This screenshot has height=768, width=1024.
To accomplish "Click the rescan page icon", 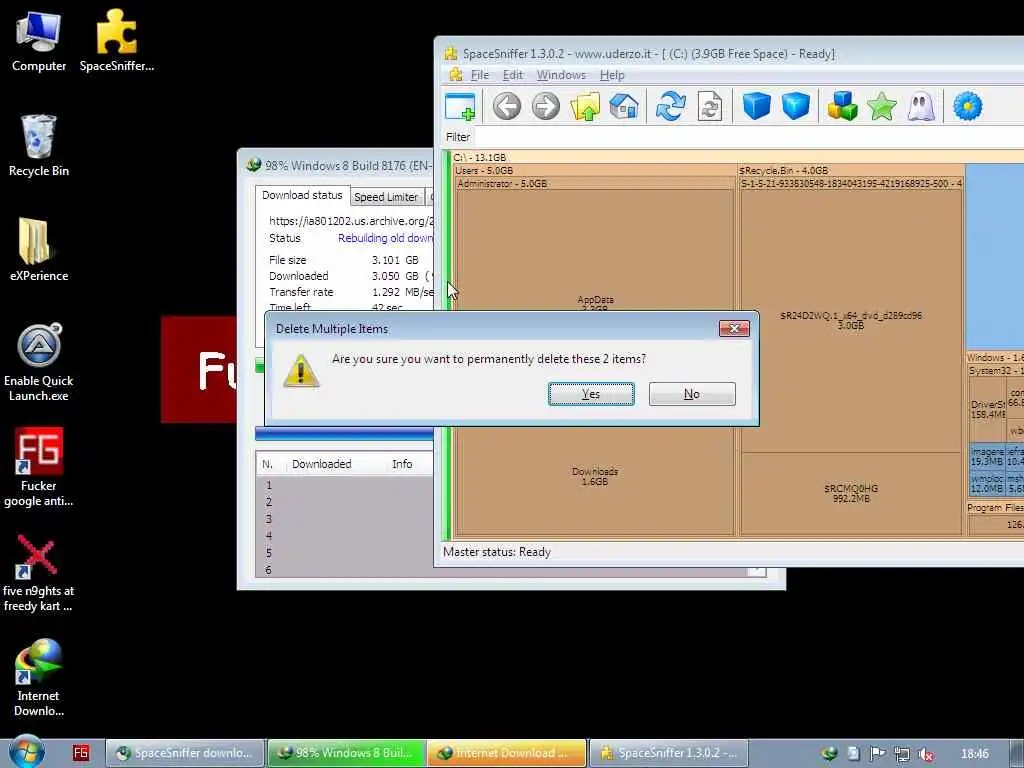I will (x=710, y=106).
